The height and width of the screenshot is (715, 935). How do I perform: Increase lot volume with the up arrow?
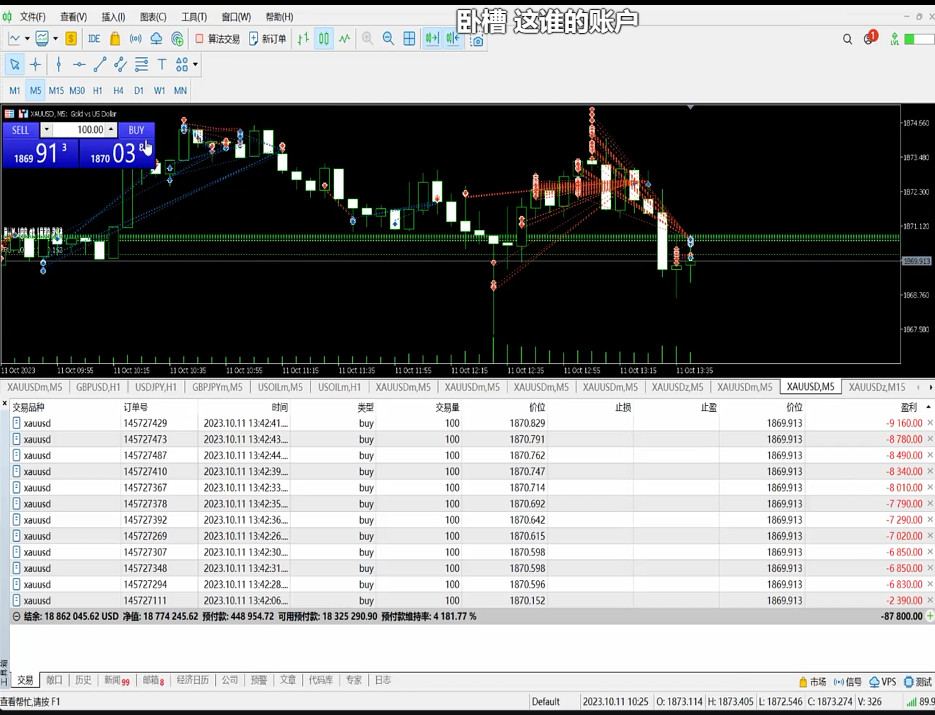111,128
